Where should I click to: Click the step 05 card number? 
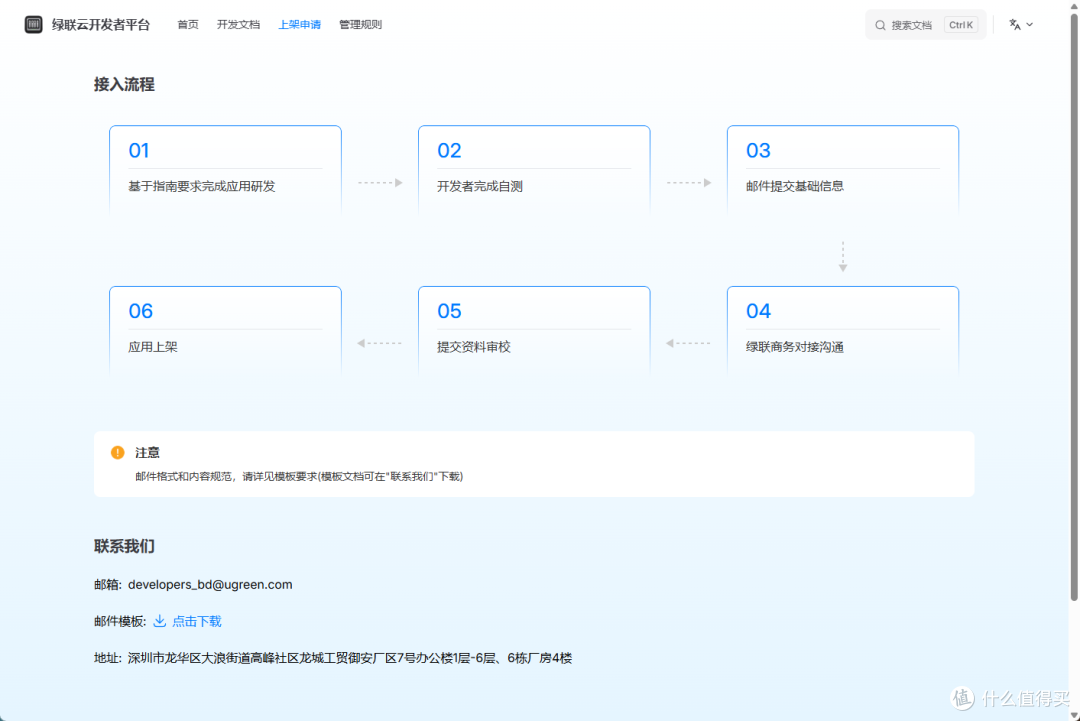[x=449, y=311]
